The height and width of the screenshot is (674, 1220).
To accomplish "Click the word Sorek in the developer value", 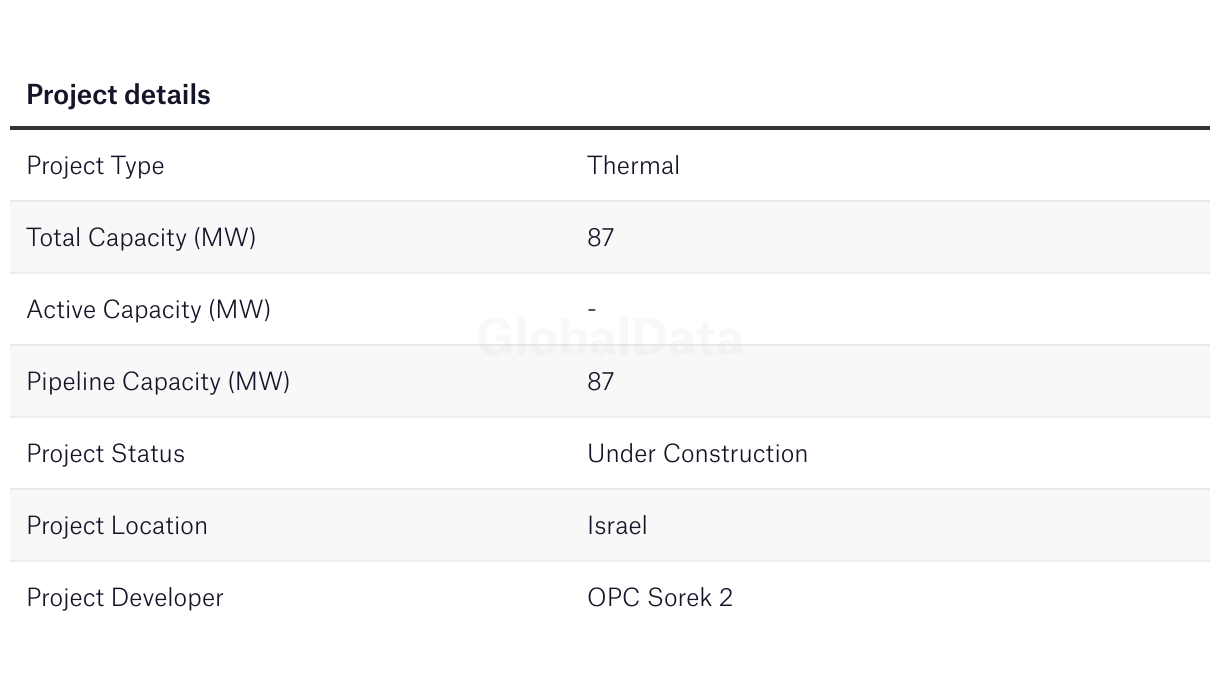I will pos(679,598).
